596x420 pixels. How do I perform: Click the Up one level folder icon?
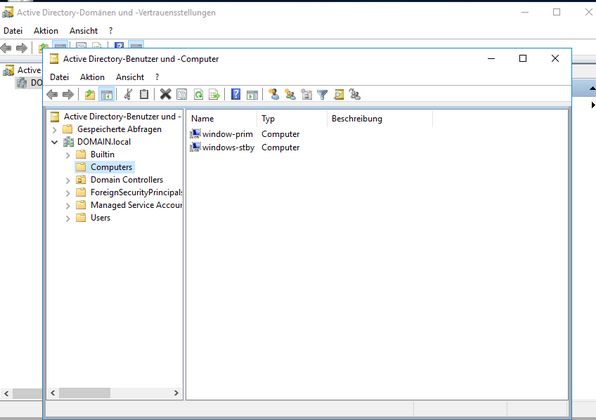click(90, 94)
